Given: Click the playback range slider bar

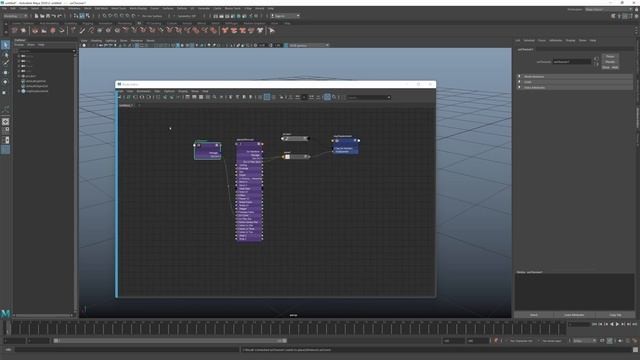Looking at the screenshot, I should 169,340.
